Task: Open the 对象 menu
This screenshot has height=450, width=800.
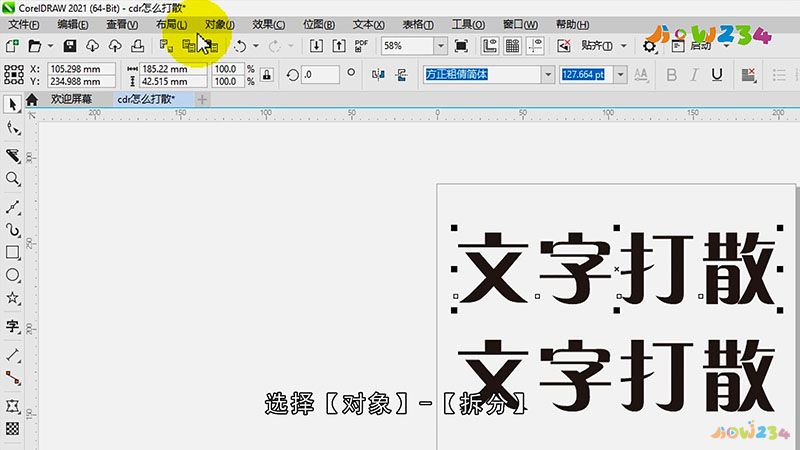Action: (219, 24)
